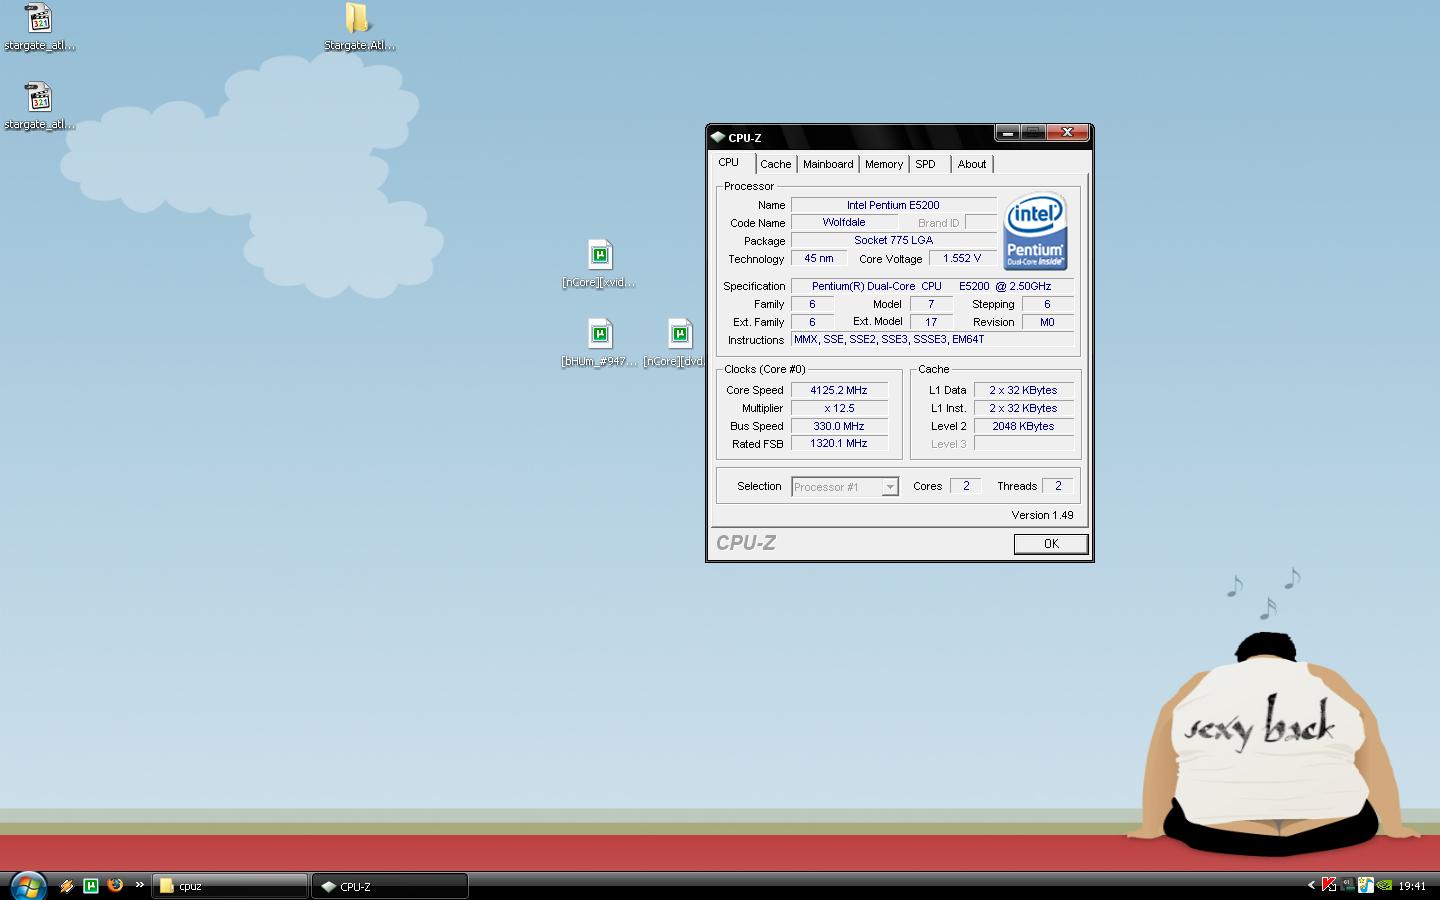Click Version 1.49 label
1440x900 pixels.
(1042, 515)
